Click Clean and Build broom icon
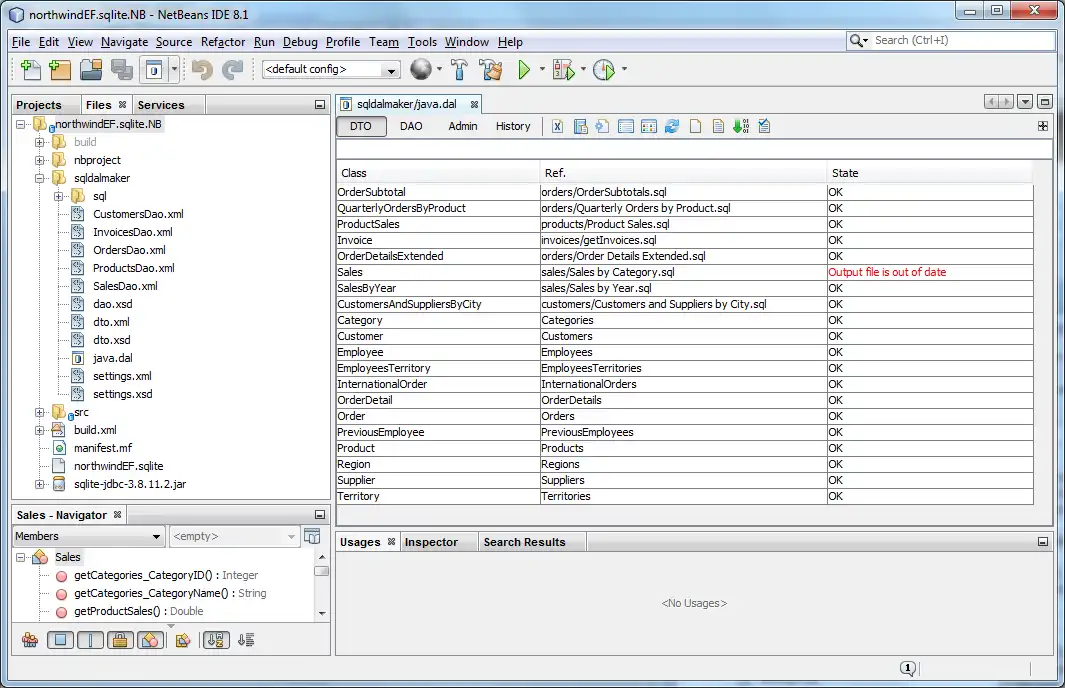This screenshot has height=688, width=1065. [490, 70]
